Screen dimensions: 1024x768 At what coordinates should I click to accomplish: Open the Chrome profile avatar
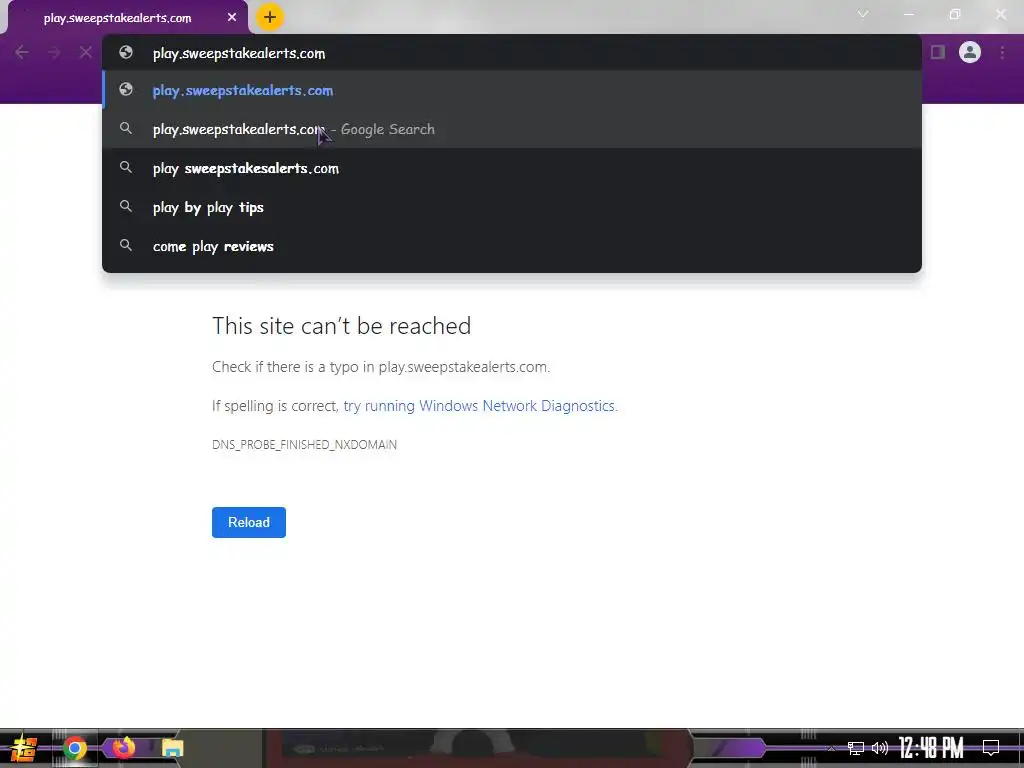970,52
